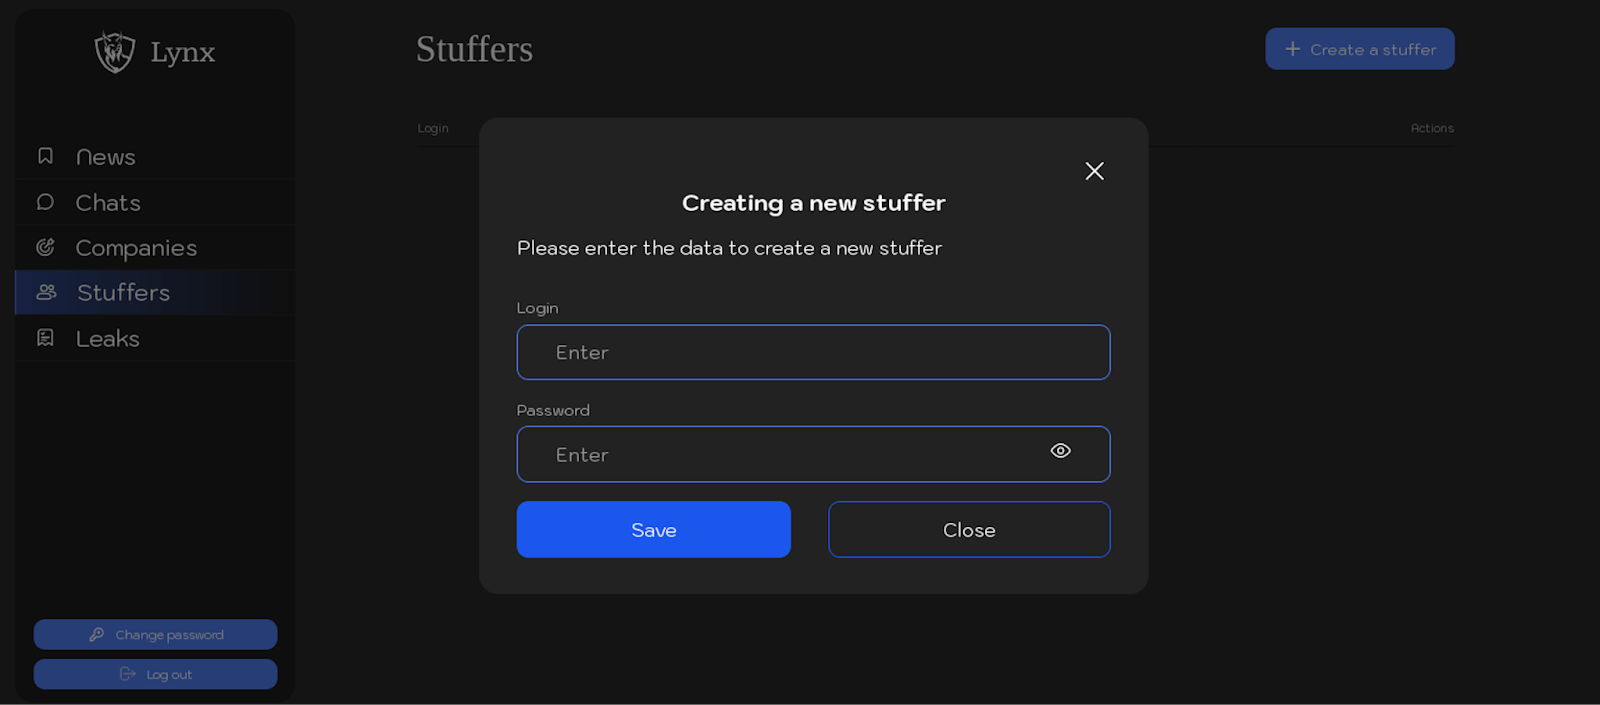Open the News page from sidebar
Image resolution: width=1600 pixels, height=705 pixels.
click(105, 156)
